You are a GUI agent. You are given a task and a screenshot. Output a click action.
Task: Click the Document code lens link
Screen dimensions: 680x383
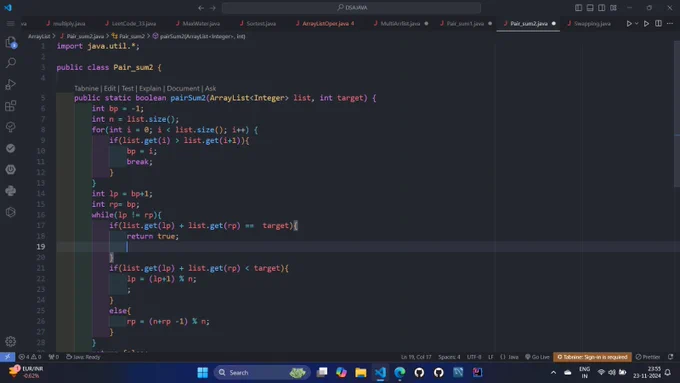pyautogui.click(x=183, y=88)
